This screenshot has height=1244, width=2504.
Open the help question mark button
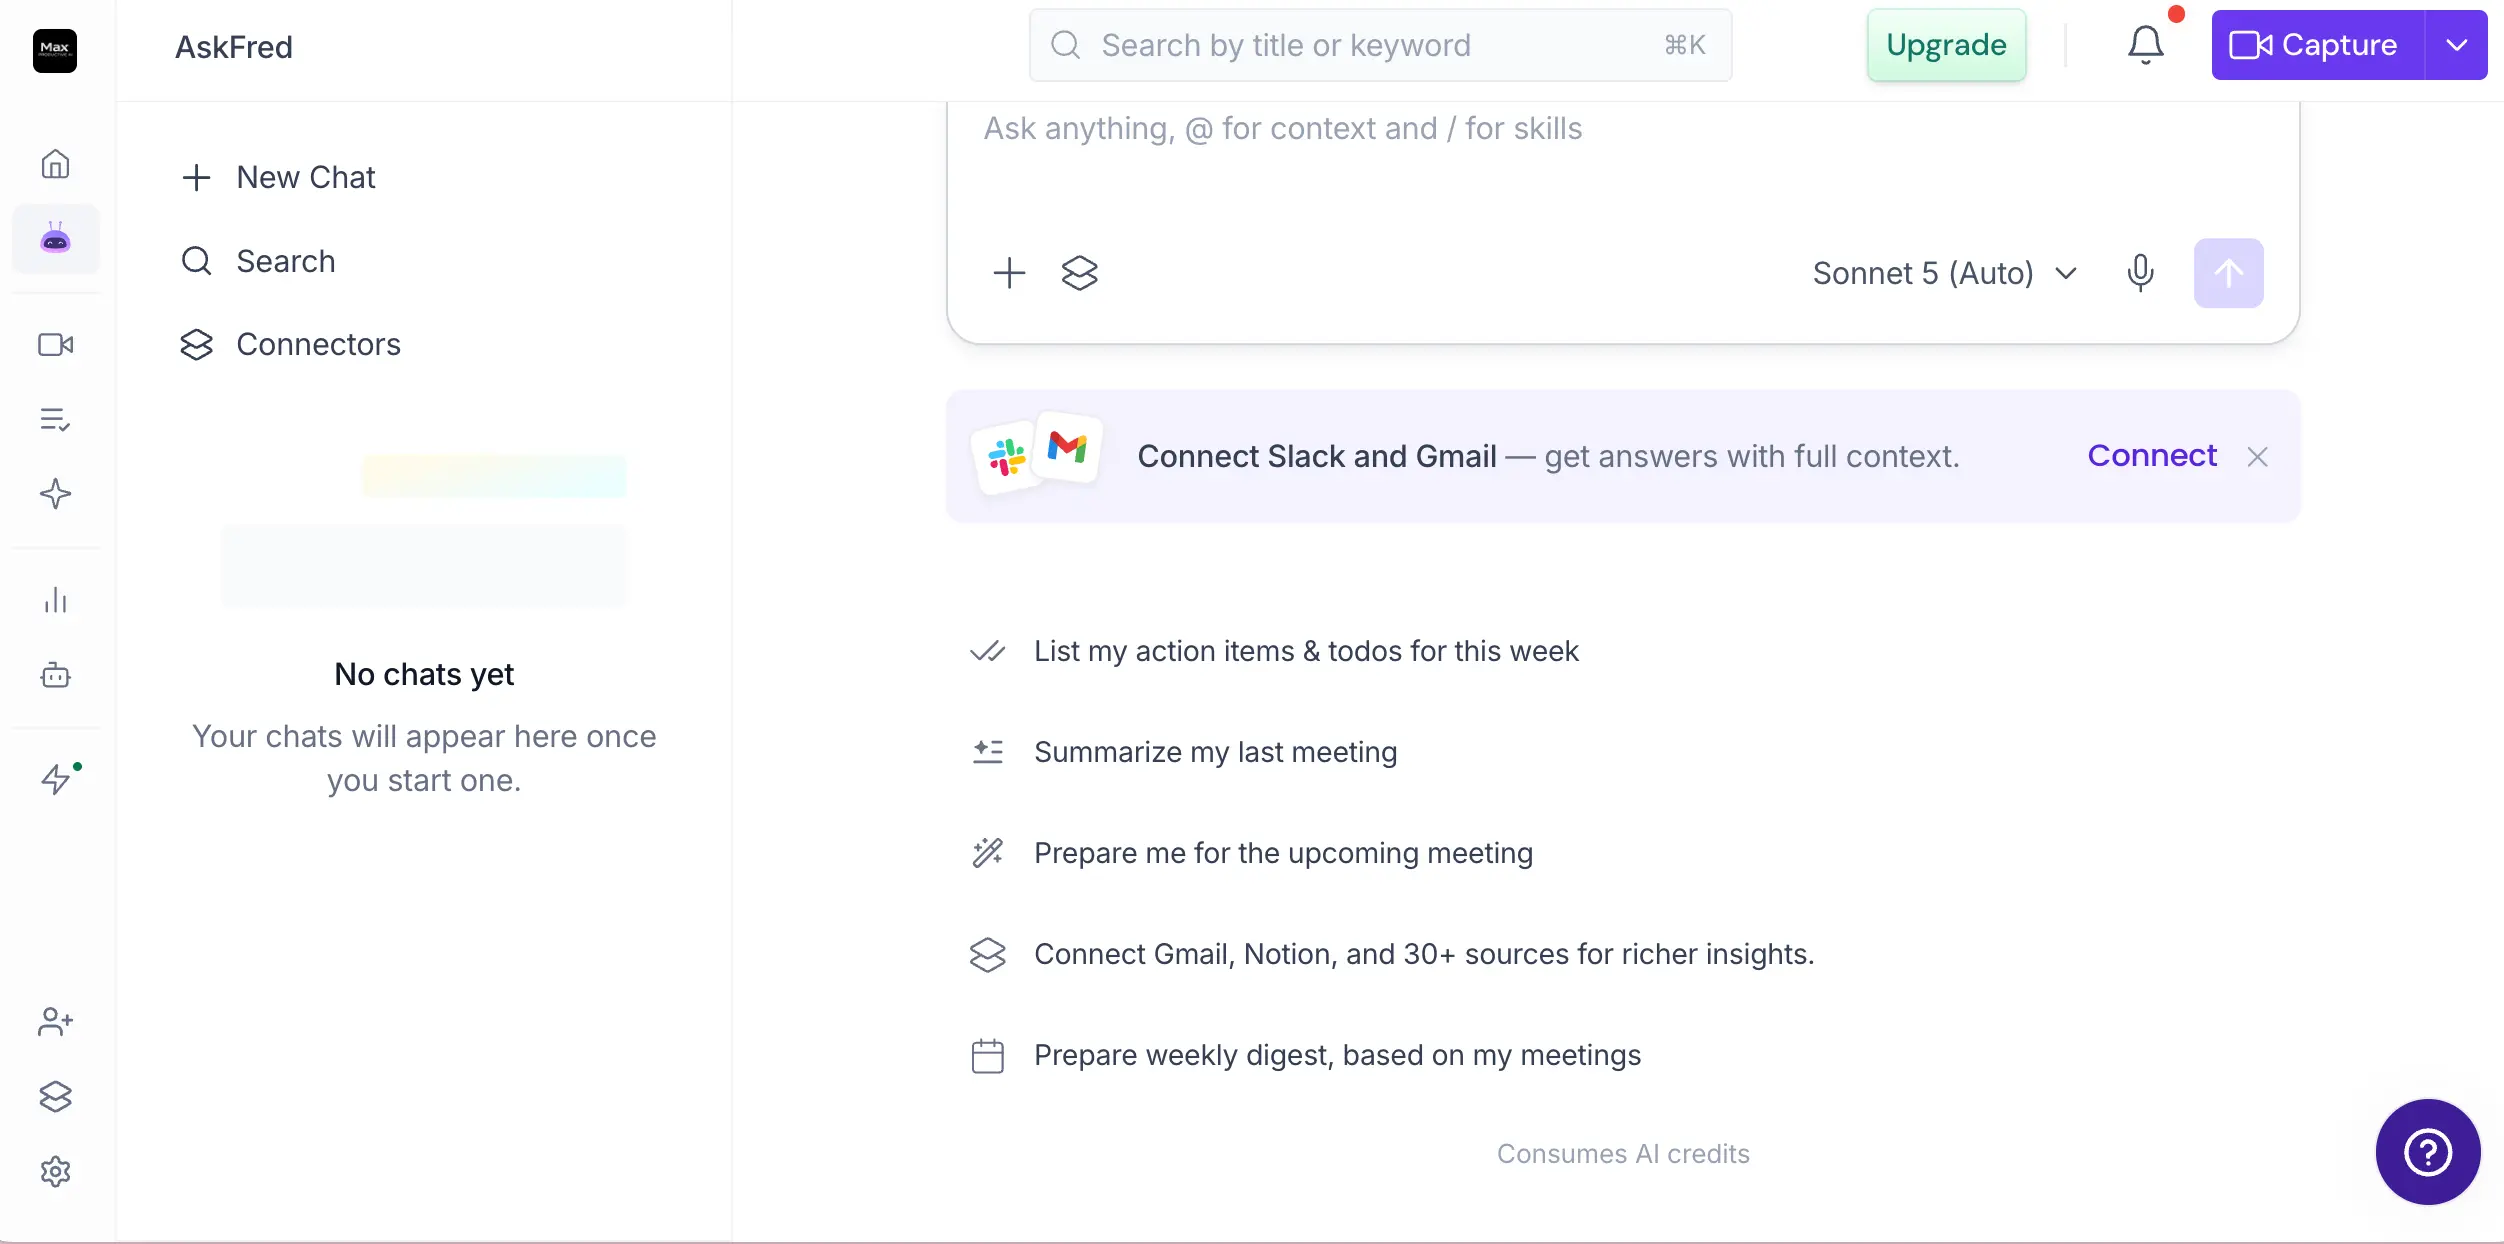(2428, 1152)
